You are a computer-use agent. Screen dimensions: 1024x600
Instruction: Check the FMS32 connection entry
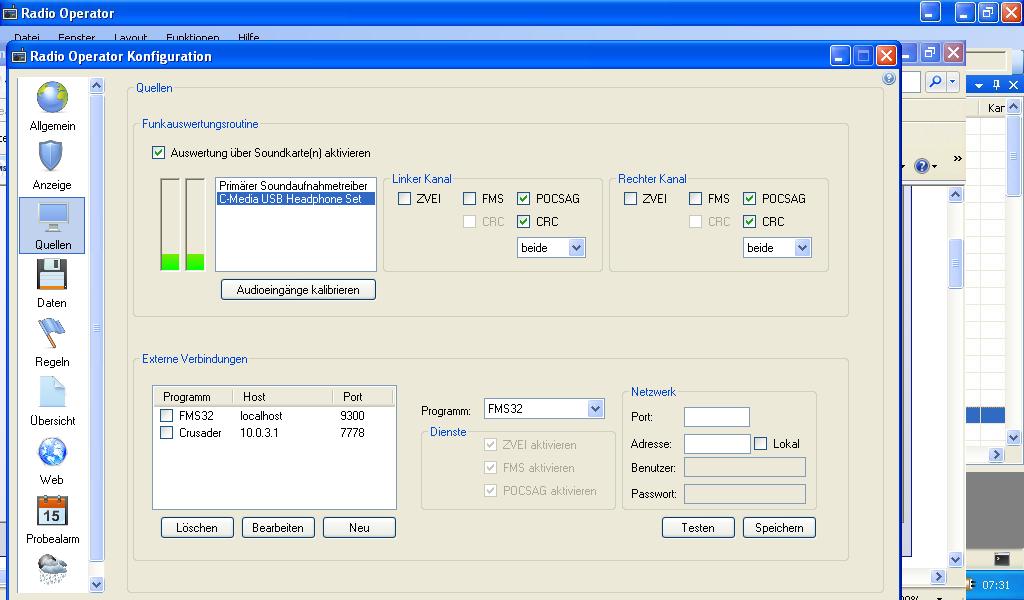[x=167, y=416]
